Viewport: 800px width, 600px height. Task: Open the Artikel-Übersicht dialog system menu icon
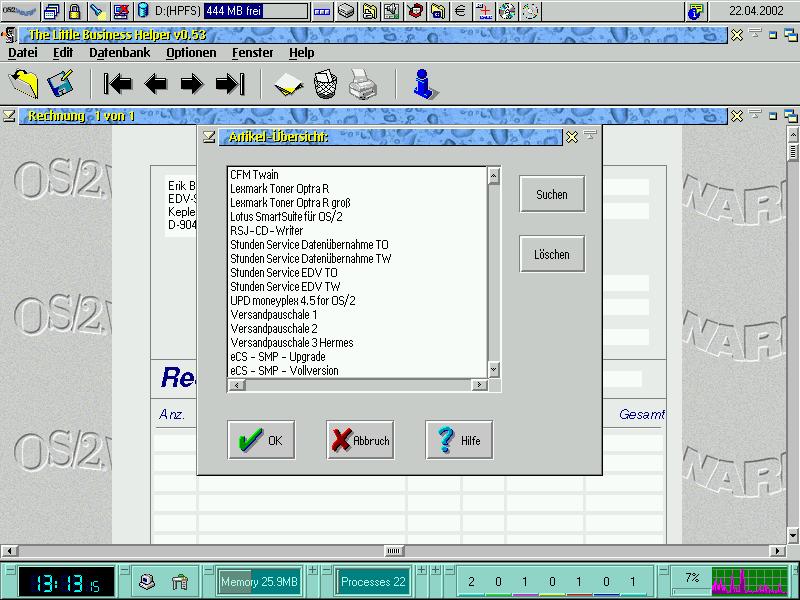[x=209, y=137]
